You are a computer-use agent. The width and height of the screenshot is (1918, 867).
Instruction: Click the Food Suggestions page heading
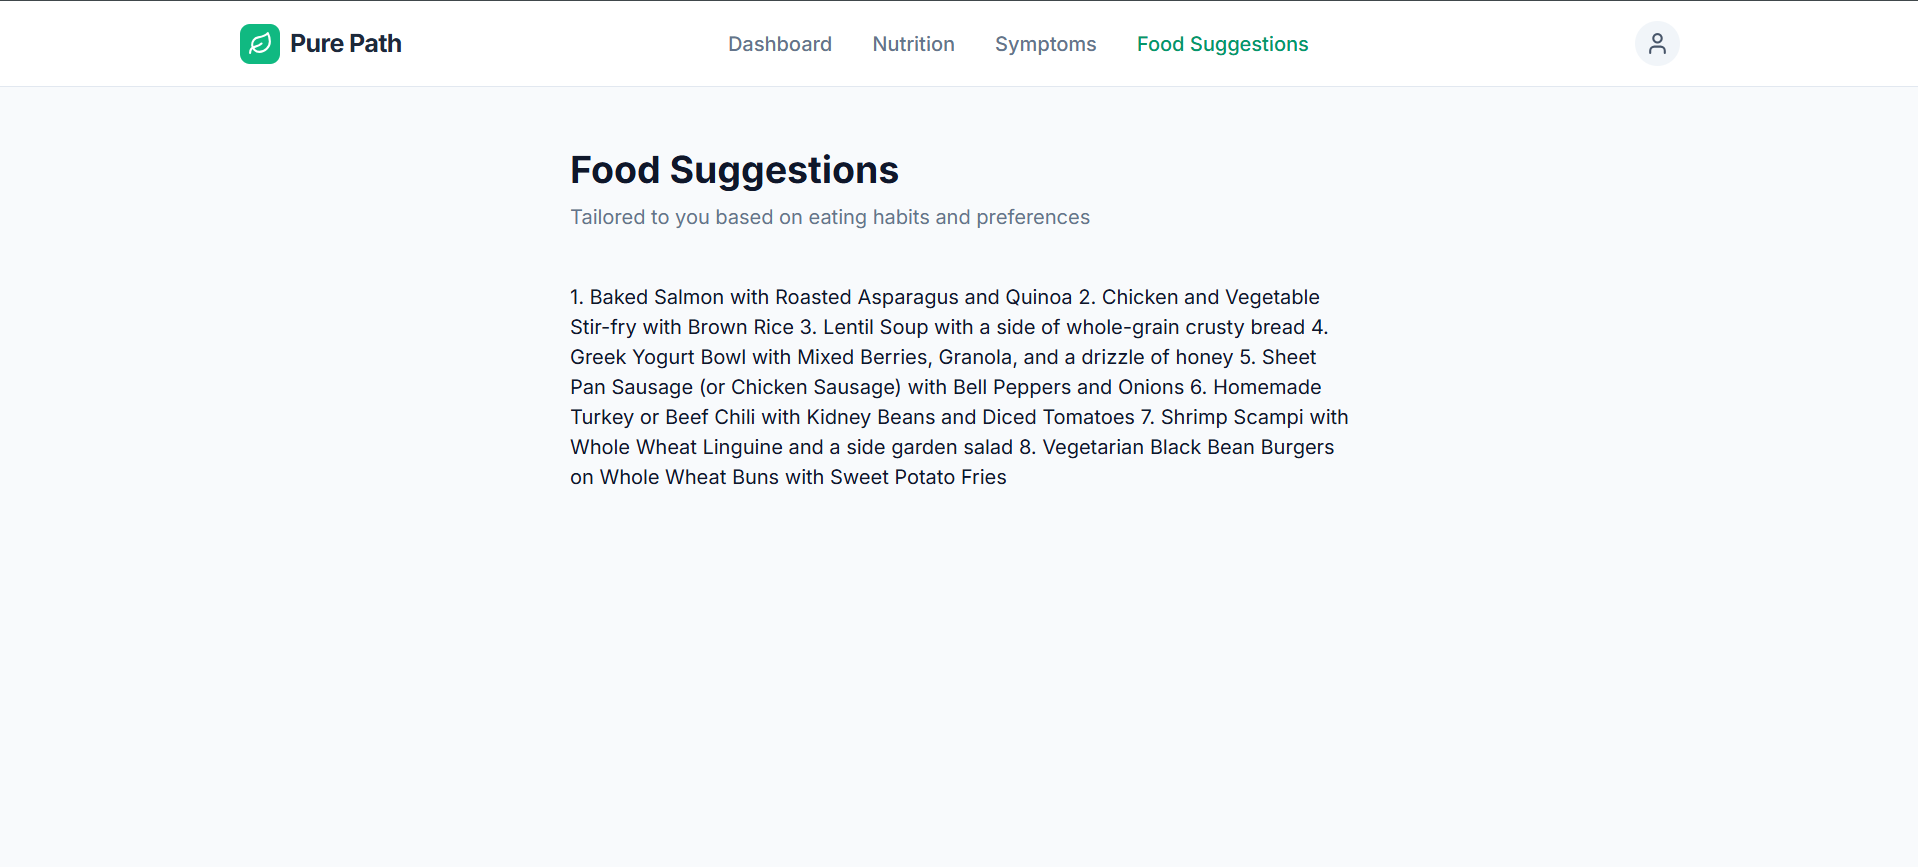click(x=734, y=170)
